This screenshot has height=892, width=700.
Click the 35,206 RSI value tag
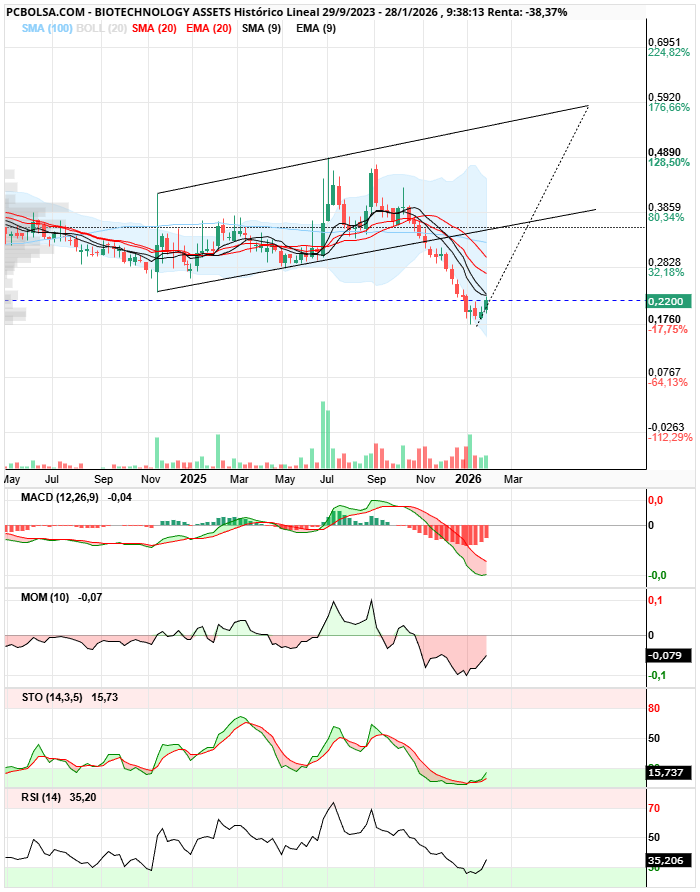[665, 859]
